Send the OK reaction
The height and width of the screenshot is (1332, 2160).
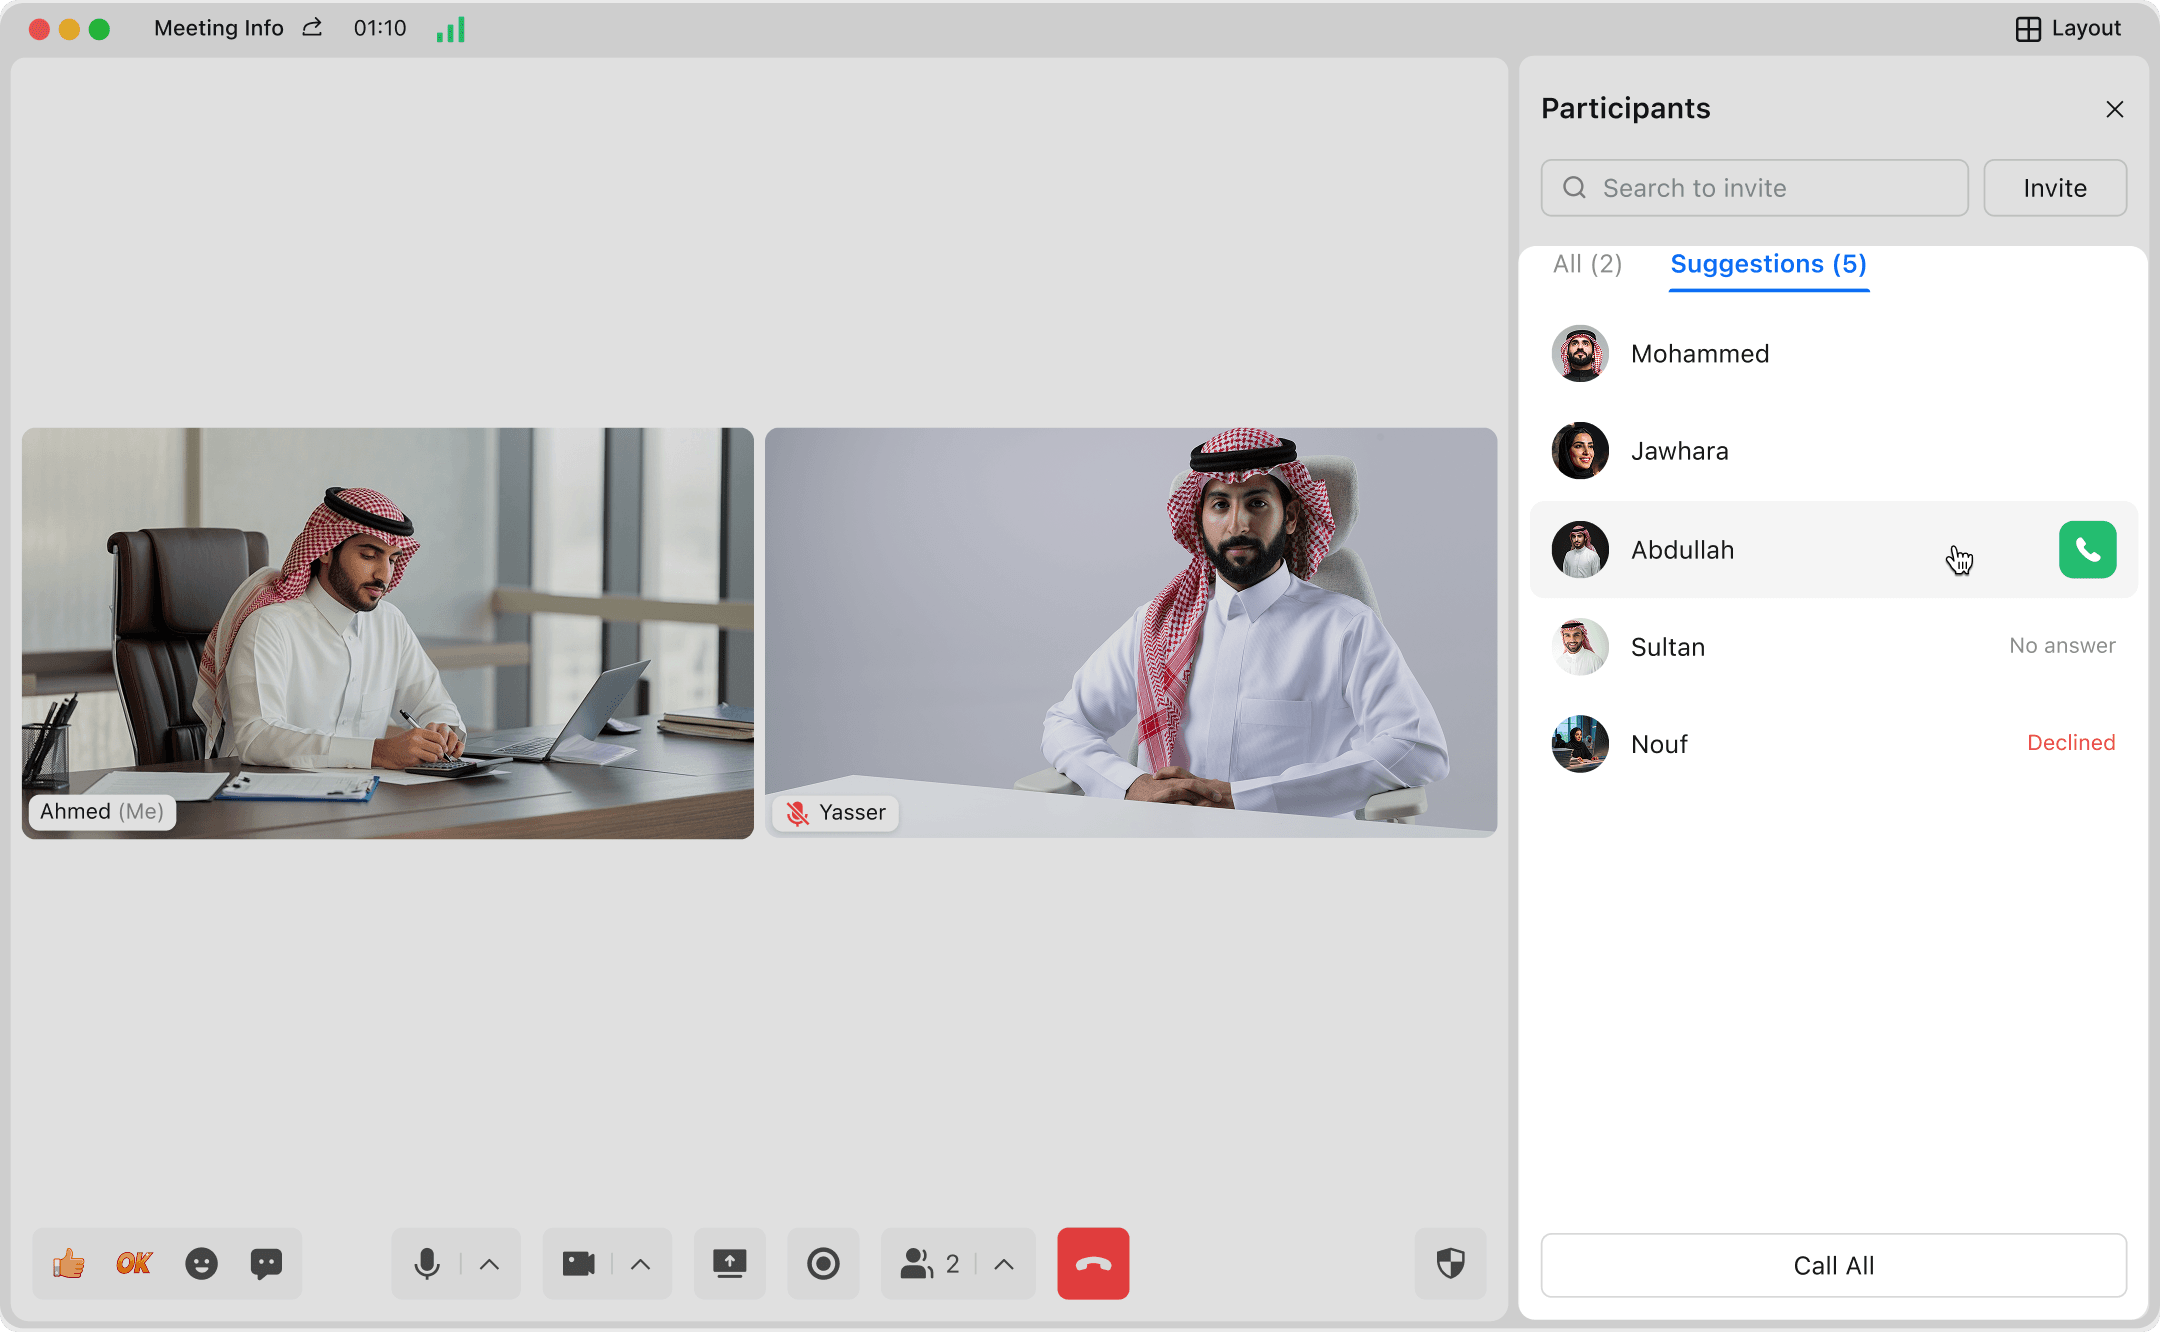coord(134,1264)
